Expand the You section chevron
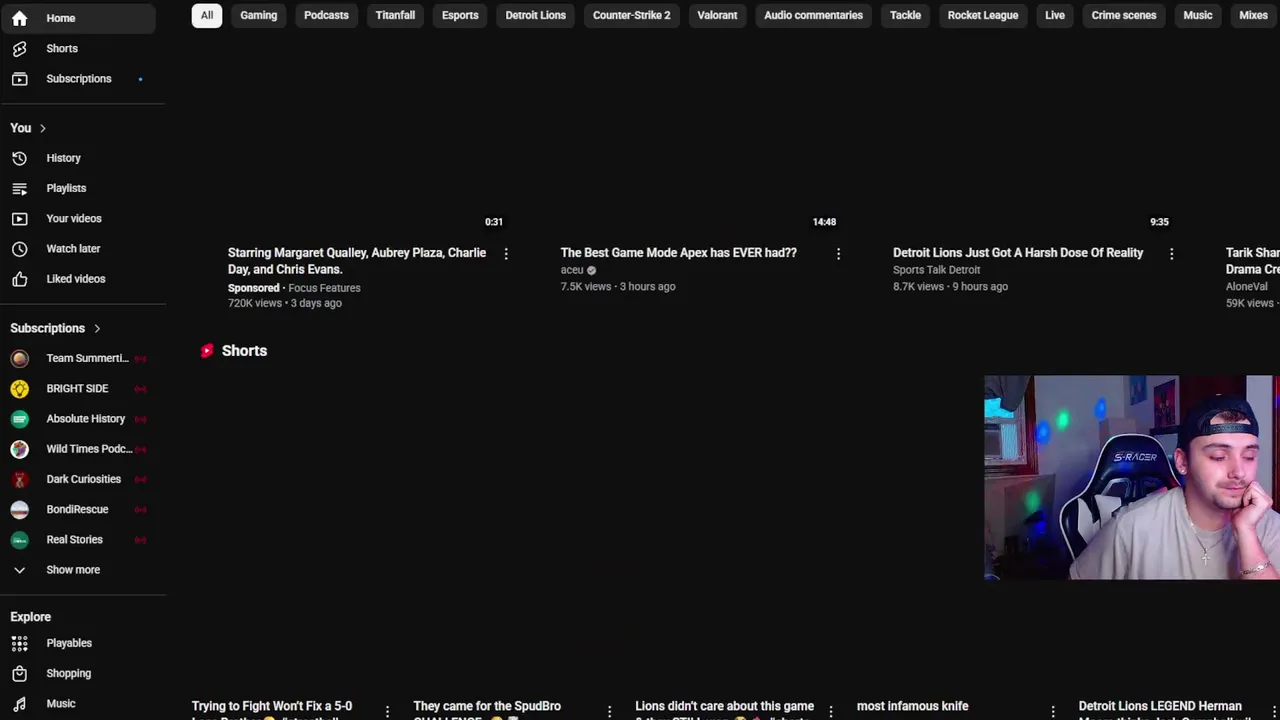The width and height of the screenshot is (1280, 720). click(42, 128)
